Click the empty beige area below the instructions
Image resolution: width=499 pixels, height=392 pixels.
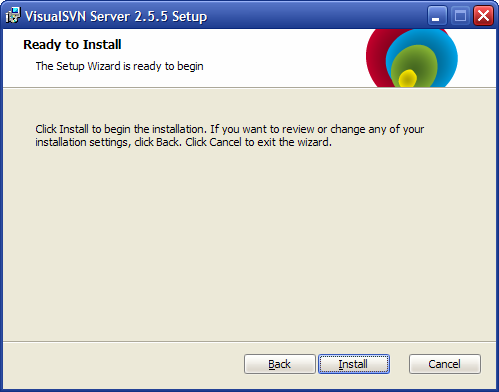tap(249, 243)
